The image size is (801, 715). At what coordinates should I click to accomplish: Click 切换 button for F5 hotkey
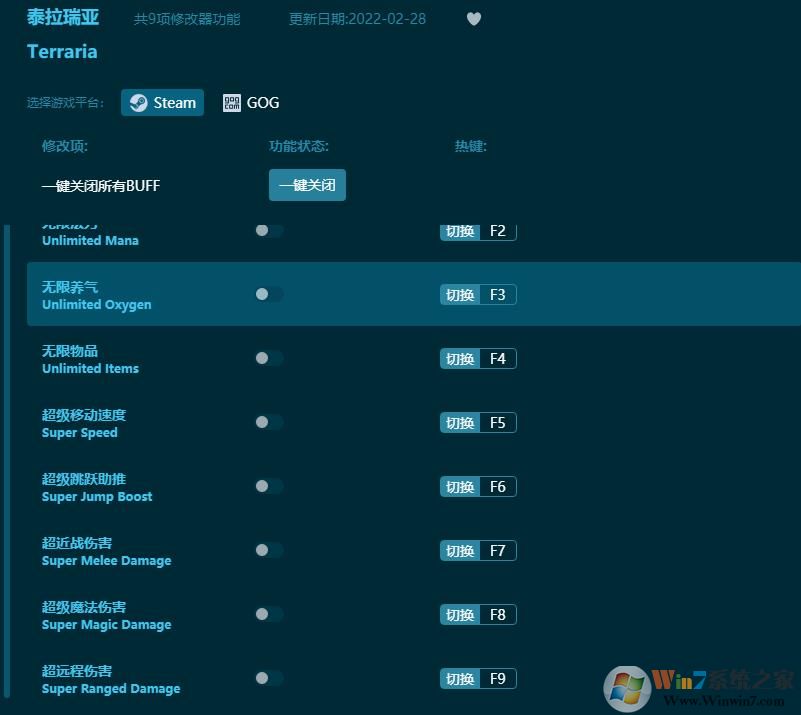tap(460, 422)
